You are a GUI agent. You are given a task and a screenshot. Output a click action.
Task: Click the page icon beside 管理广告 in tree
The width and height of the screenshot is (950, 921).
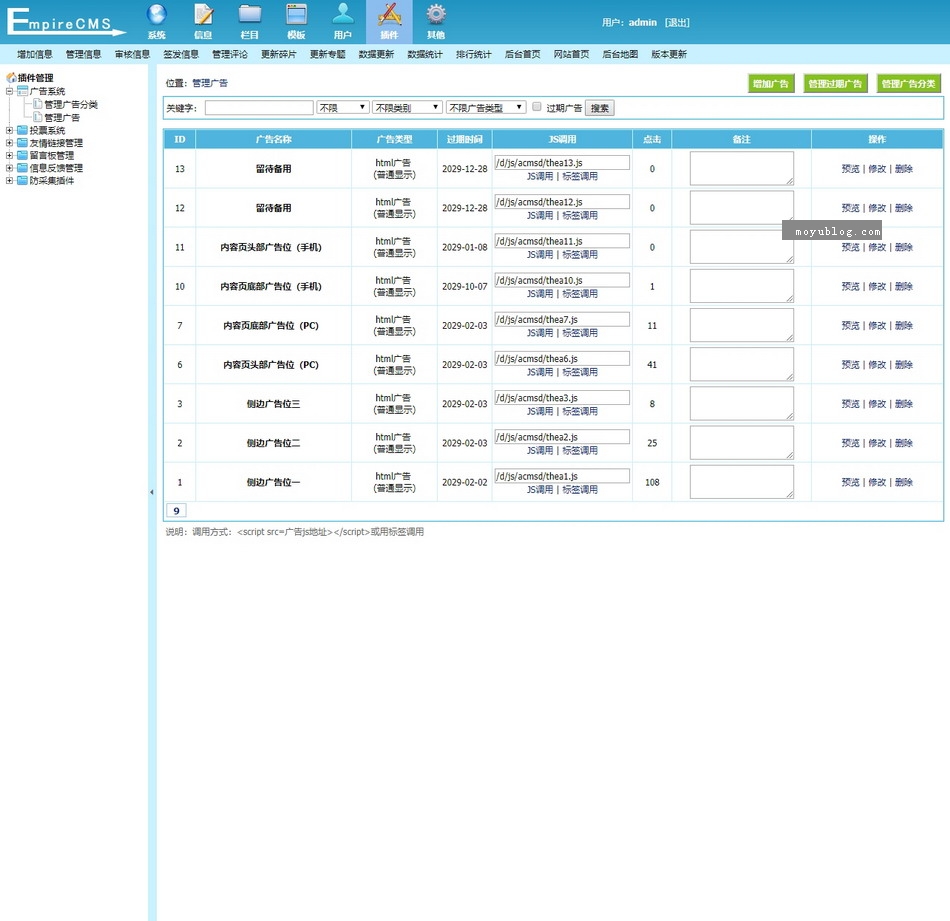tap(38, 117)
